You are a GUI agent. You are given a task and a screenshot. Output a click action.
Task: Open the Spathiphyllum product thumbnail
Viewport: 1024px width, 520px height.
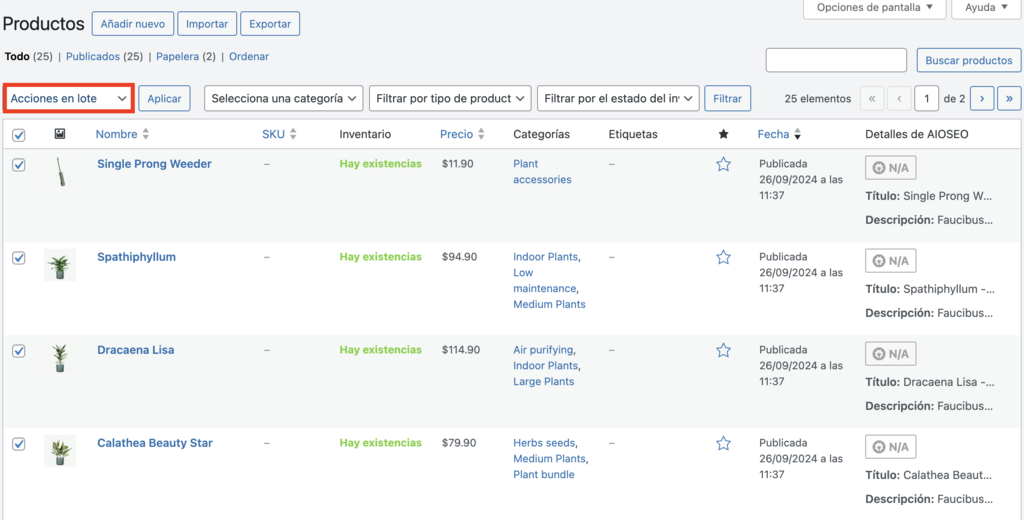[x=60, y=265]
